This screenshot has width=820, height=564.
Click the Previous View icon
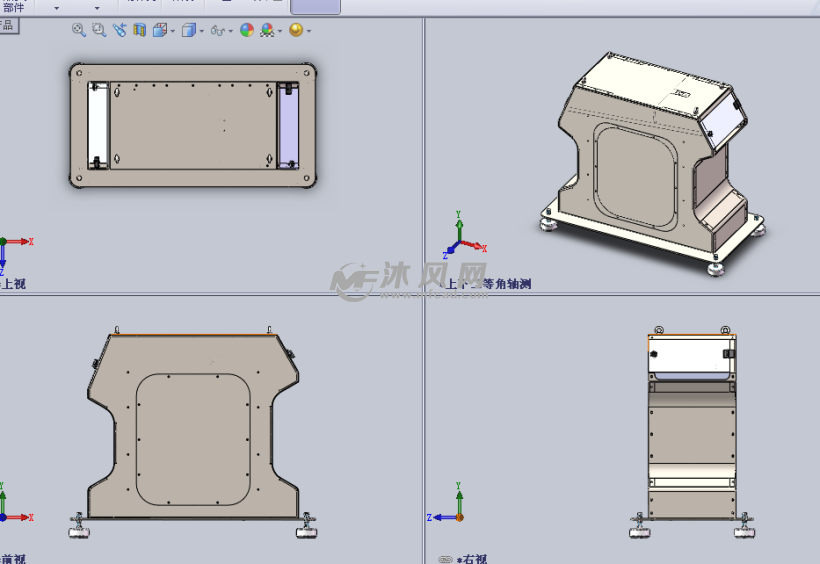(x=120, y=30)
